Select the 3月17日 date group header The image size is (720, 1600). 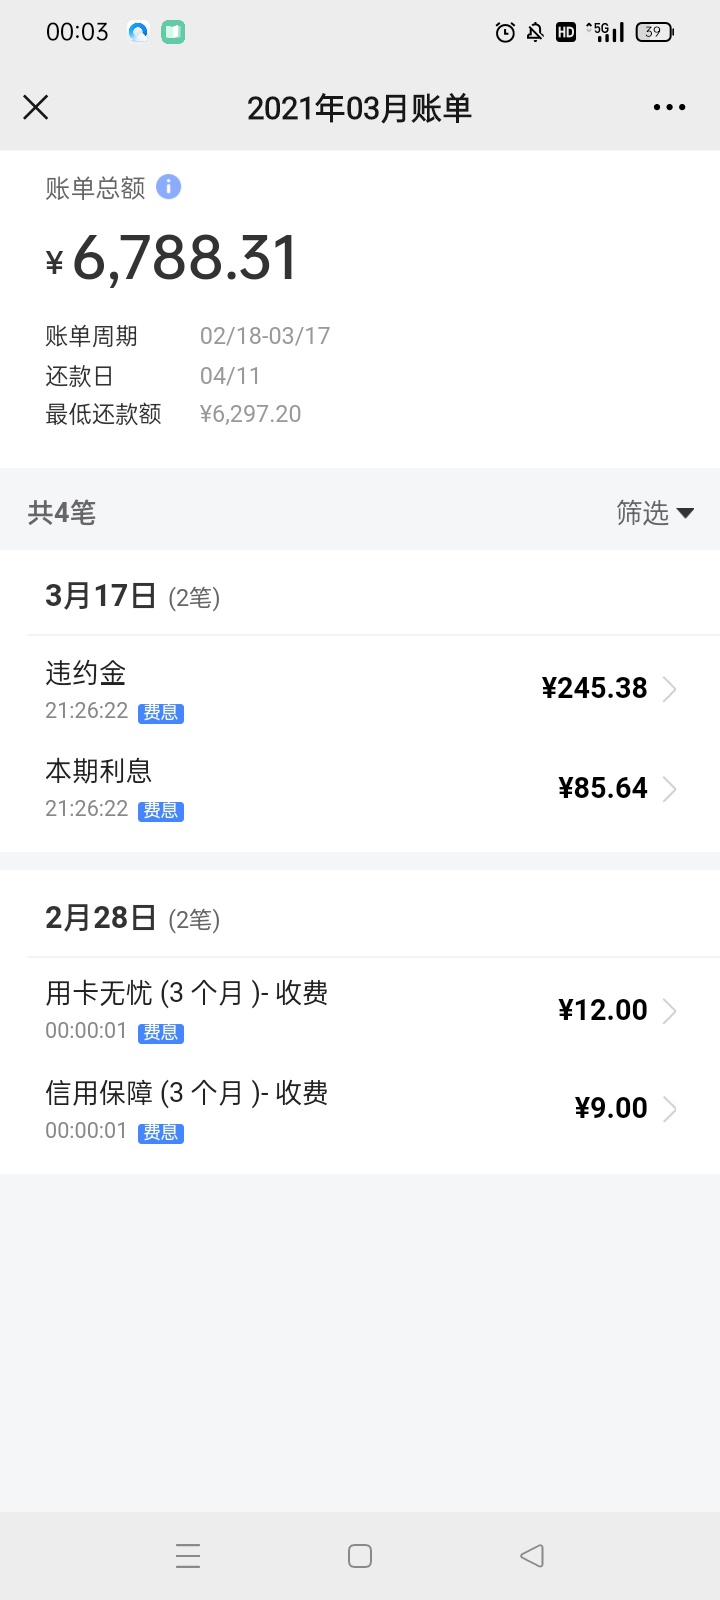pos(133,596)
